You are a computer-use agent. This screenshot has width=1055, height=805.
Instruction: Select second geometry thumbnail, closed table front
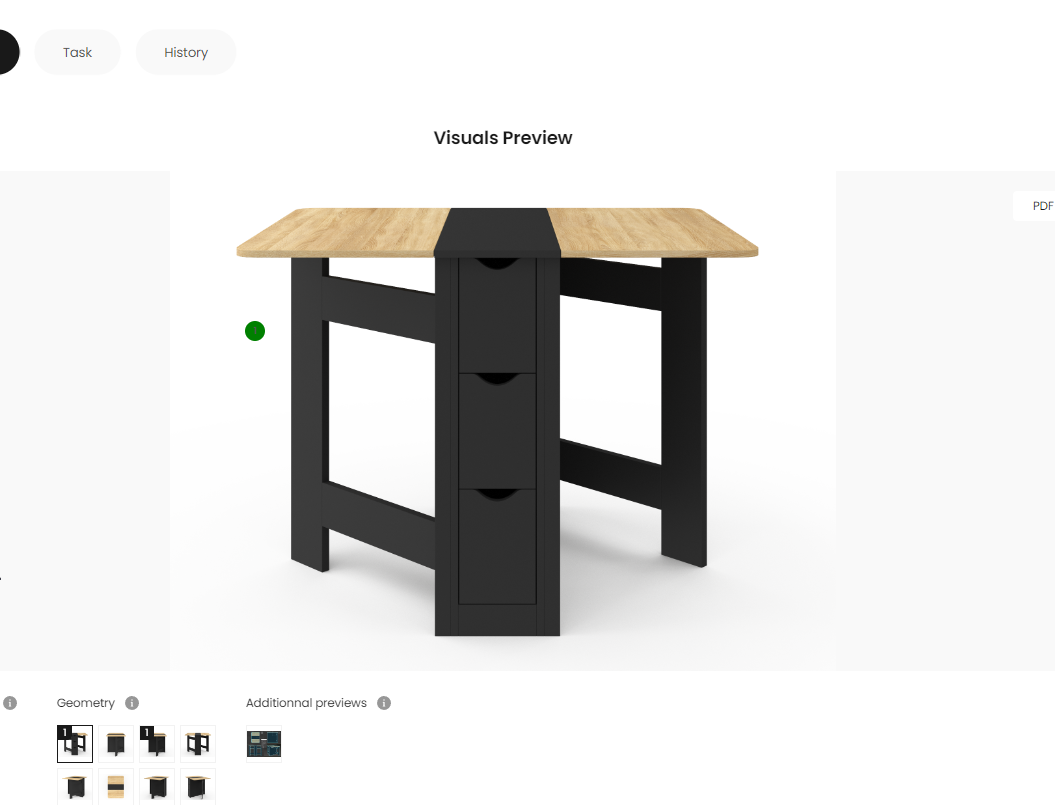(x=116, y=744)
